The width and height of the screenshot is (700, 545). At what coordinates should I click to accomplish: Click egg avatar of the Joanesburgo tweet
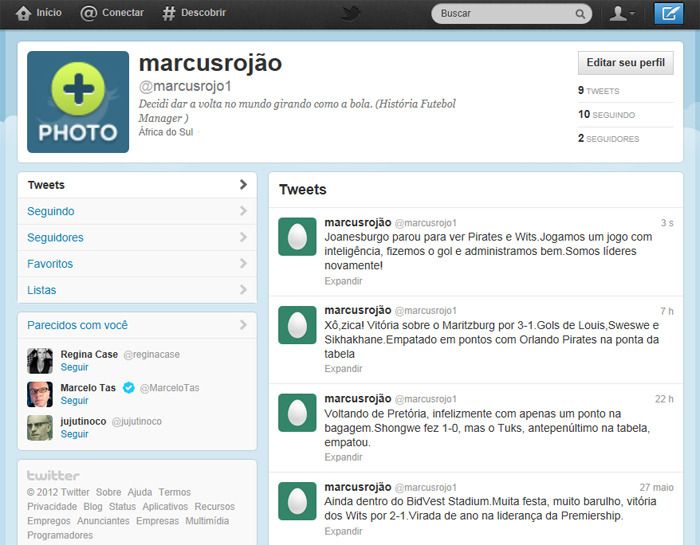coord(297,236)
